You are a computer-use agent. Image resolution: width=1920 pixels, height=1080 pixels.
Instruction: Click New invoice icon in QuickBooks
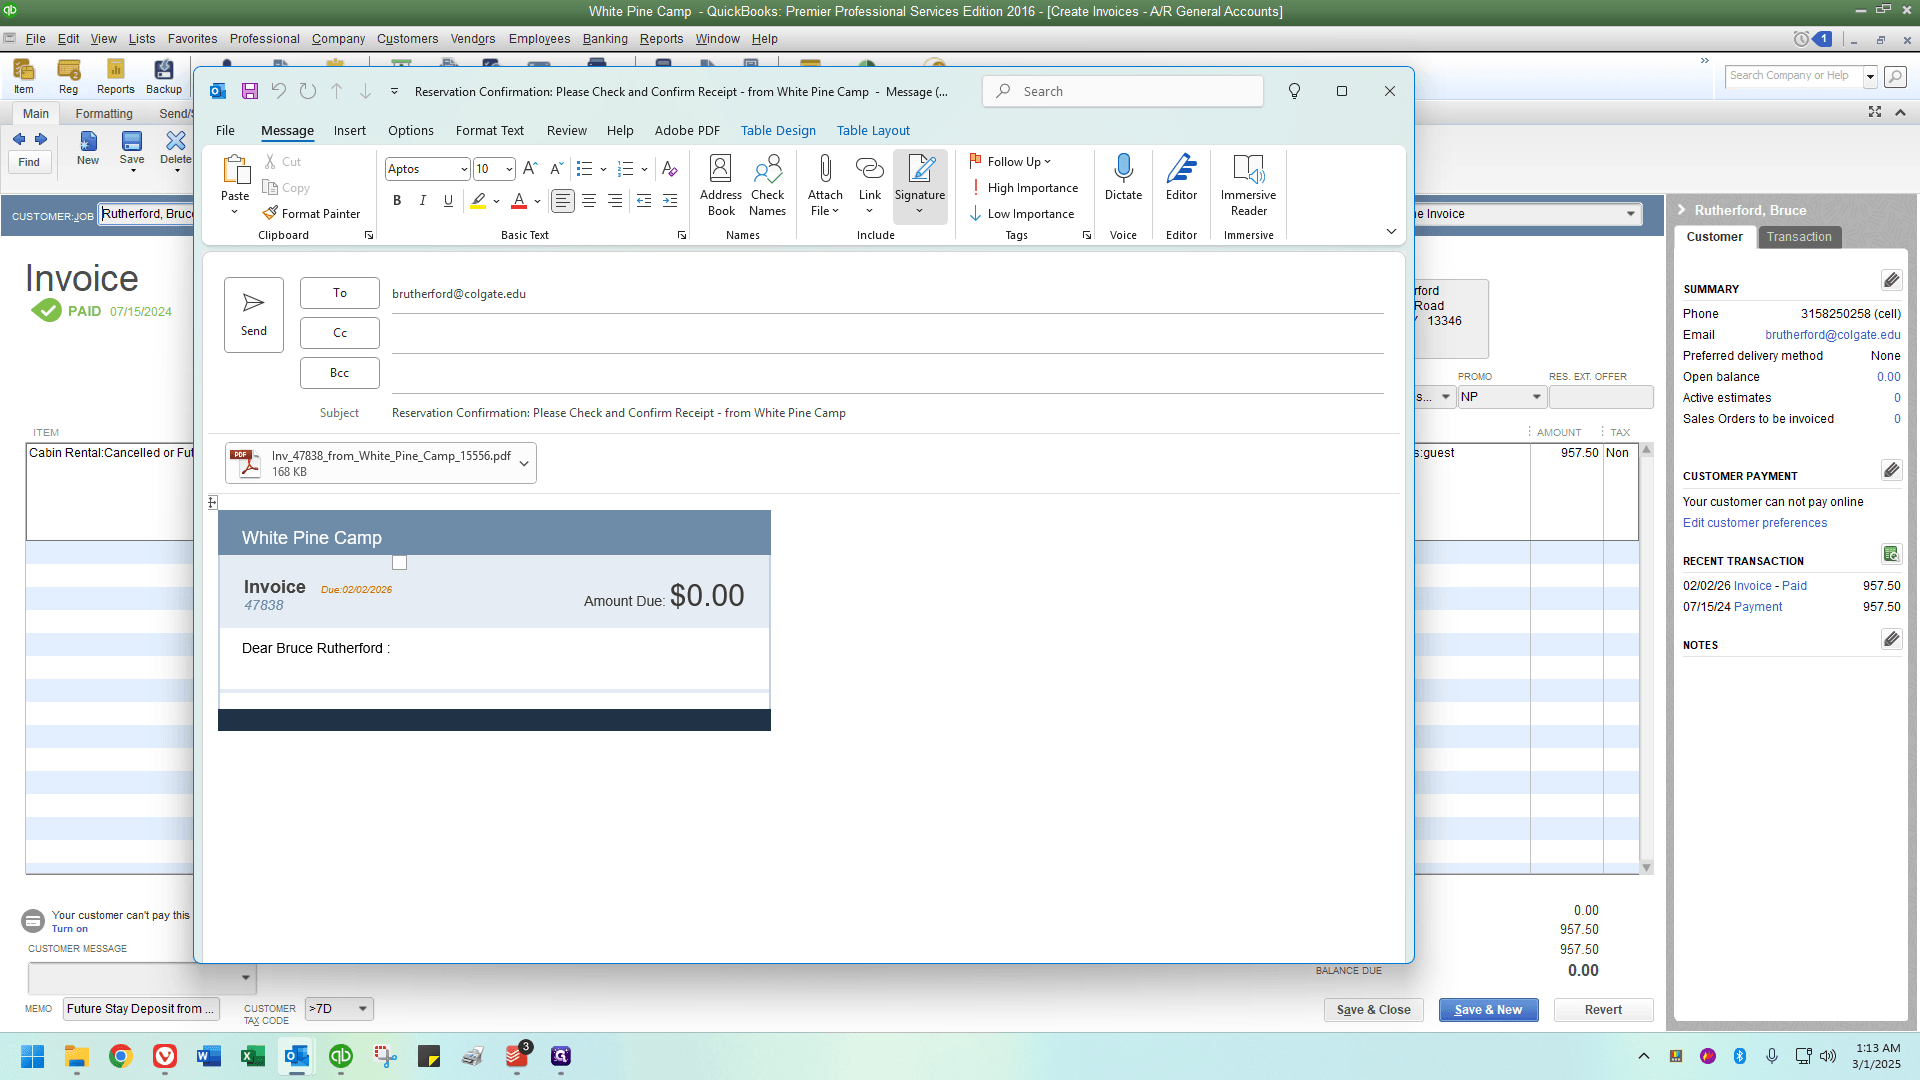pyautogui.click(x=88, y=146)
